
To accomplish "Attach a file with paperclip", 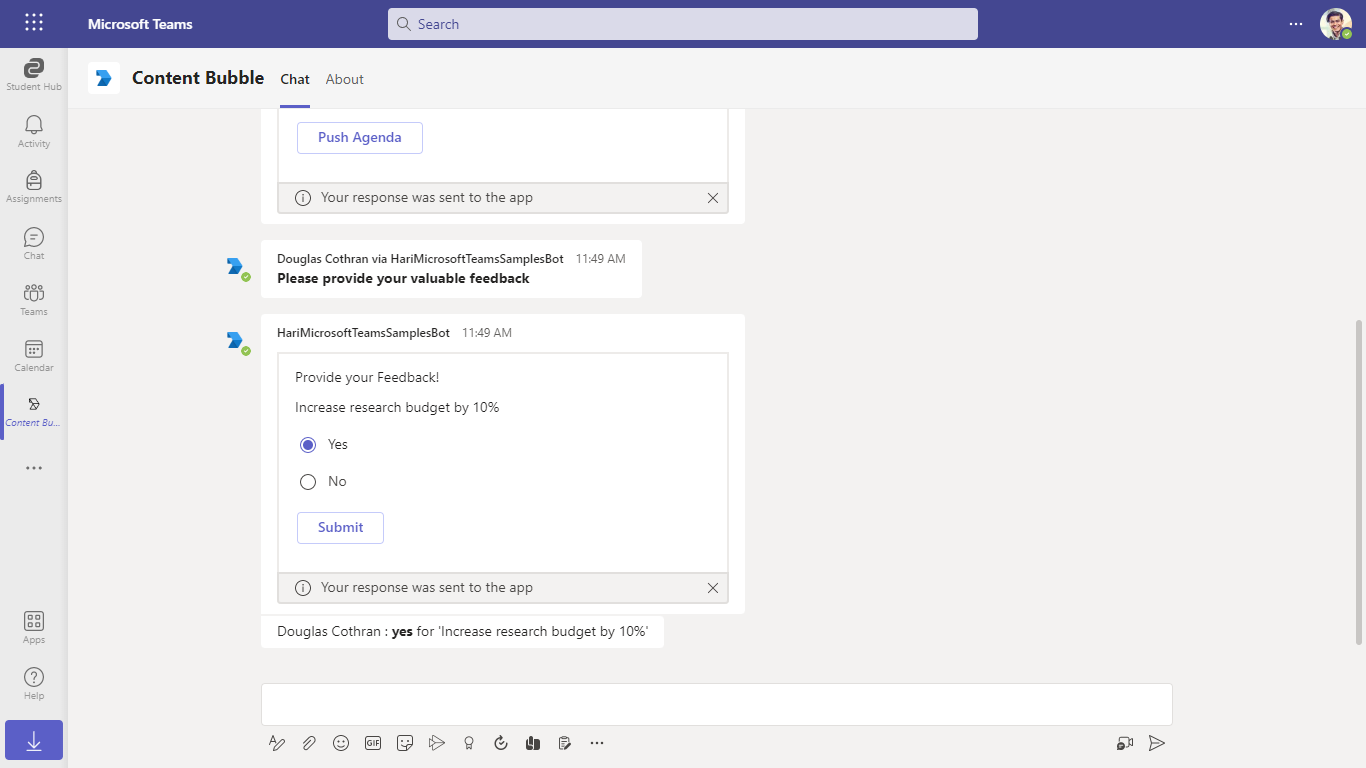I will (309, 743).
